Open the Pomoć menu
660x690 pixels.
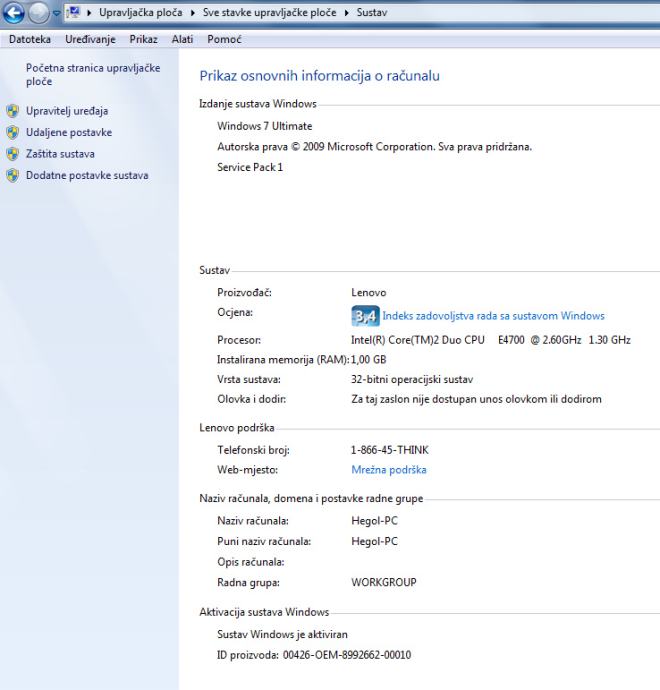(224, 39)
